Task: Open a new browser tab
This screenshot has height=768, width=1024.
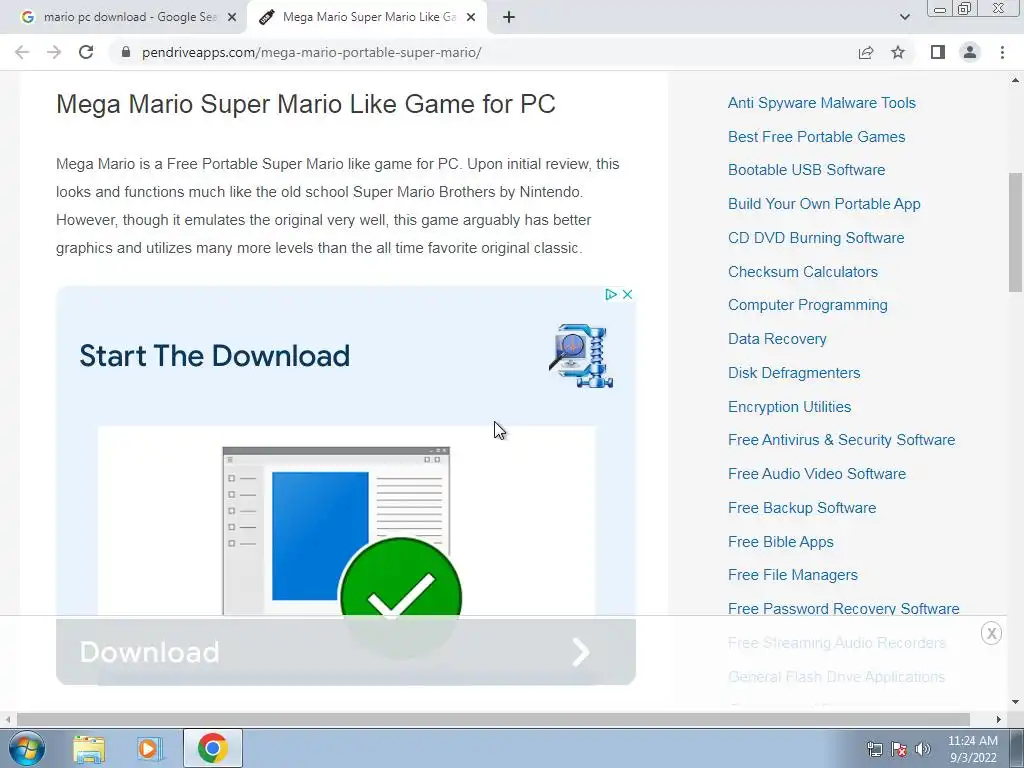Action: pos(509,17)
